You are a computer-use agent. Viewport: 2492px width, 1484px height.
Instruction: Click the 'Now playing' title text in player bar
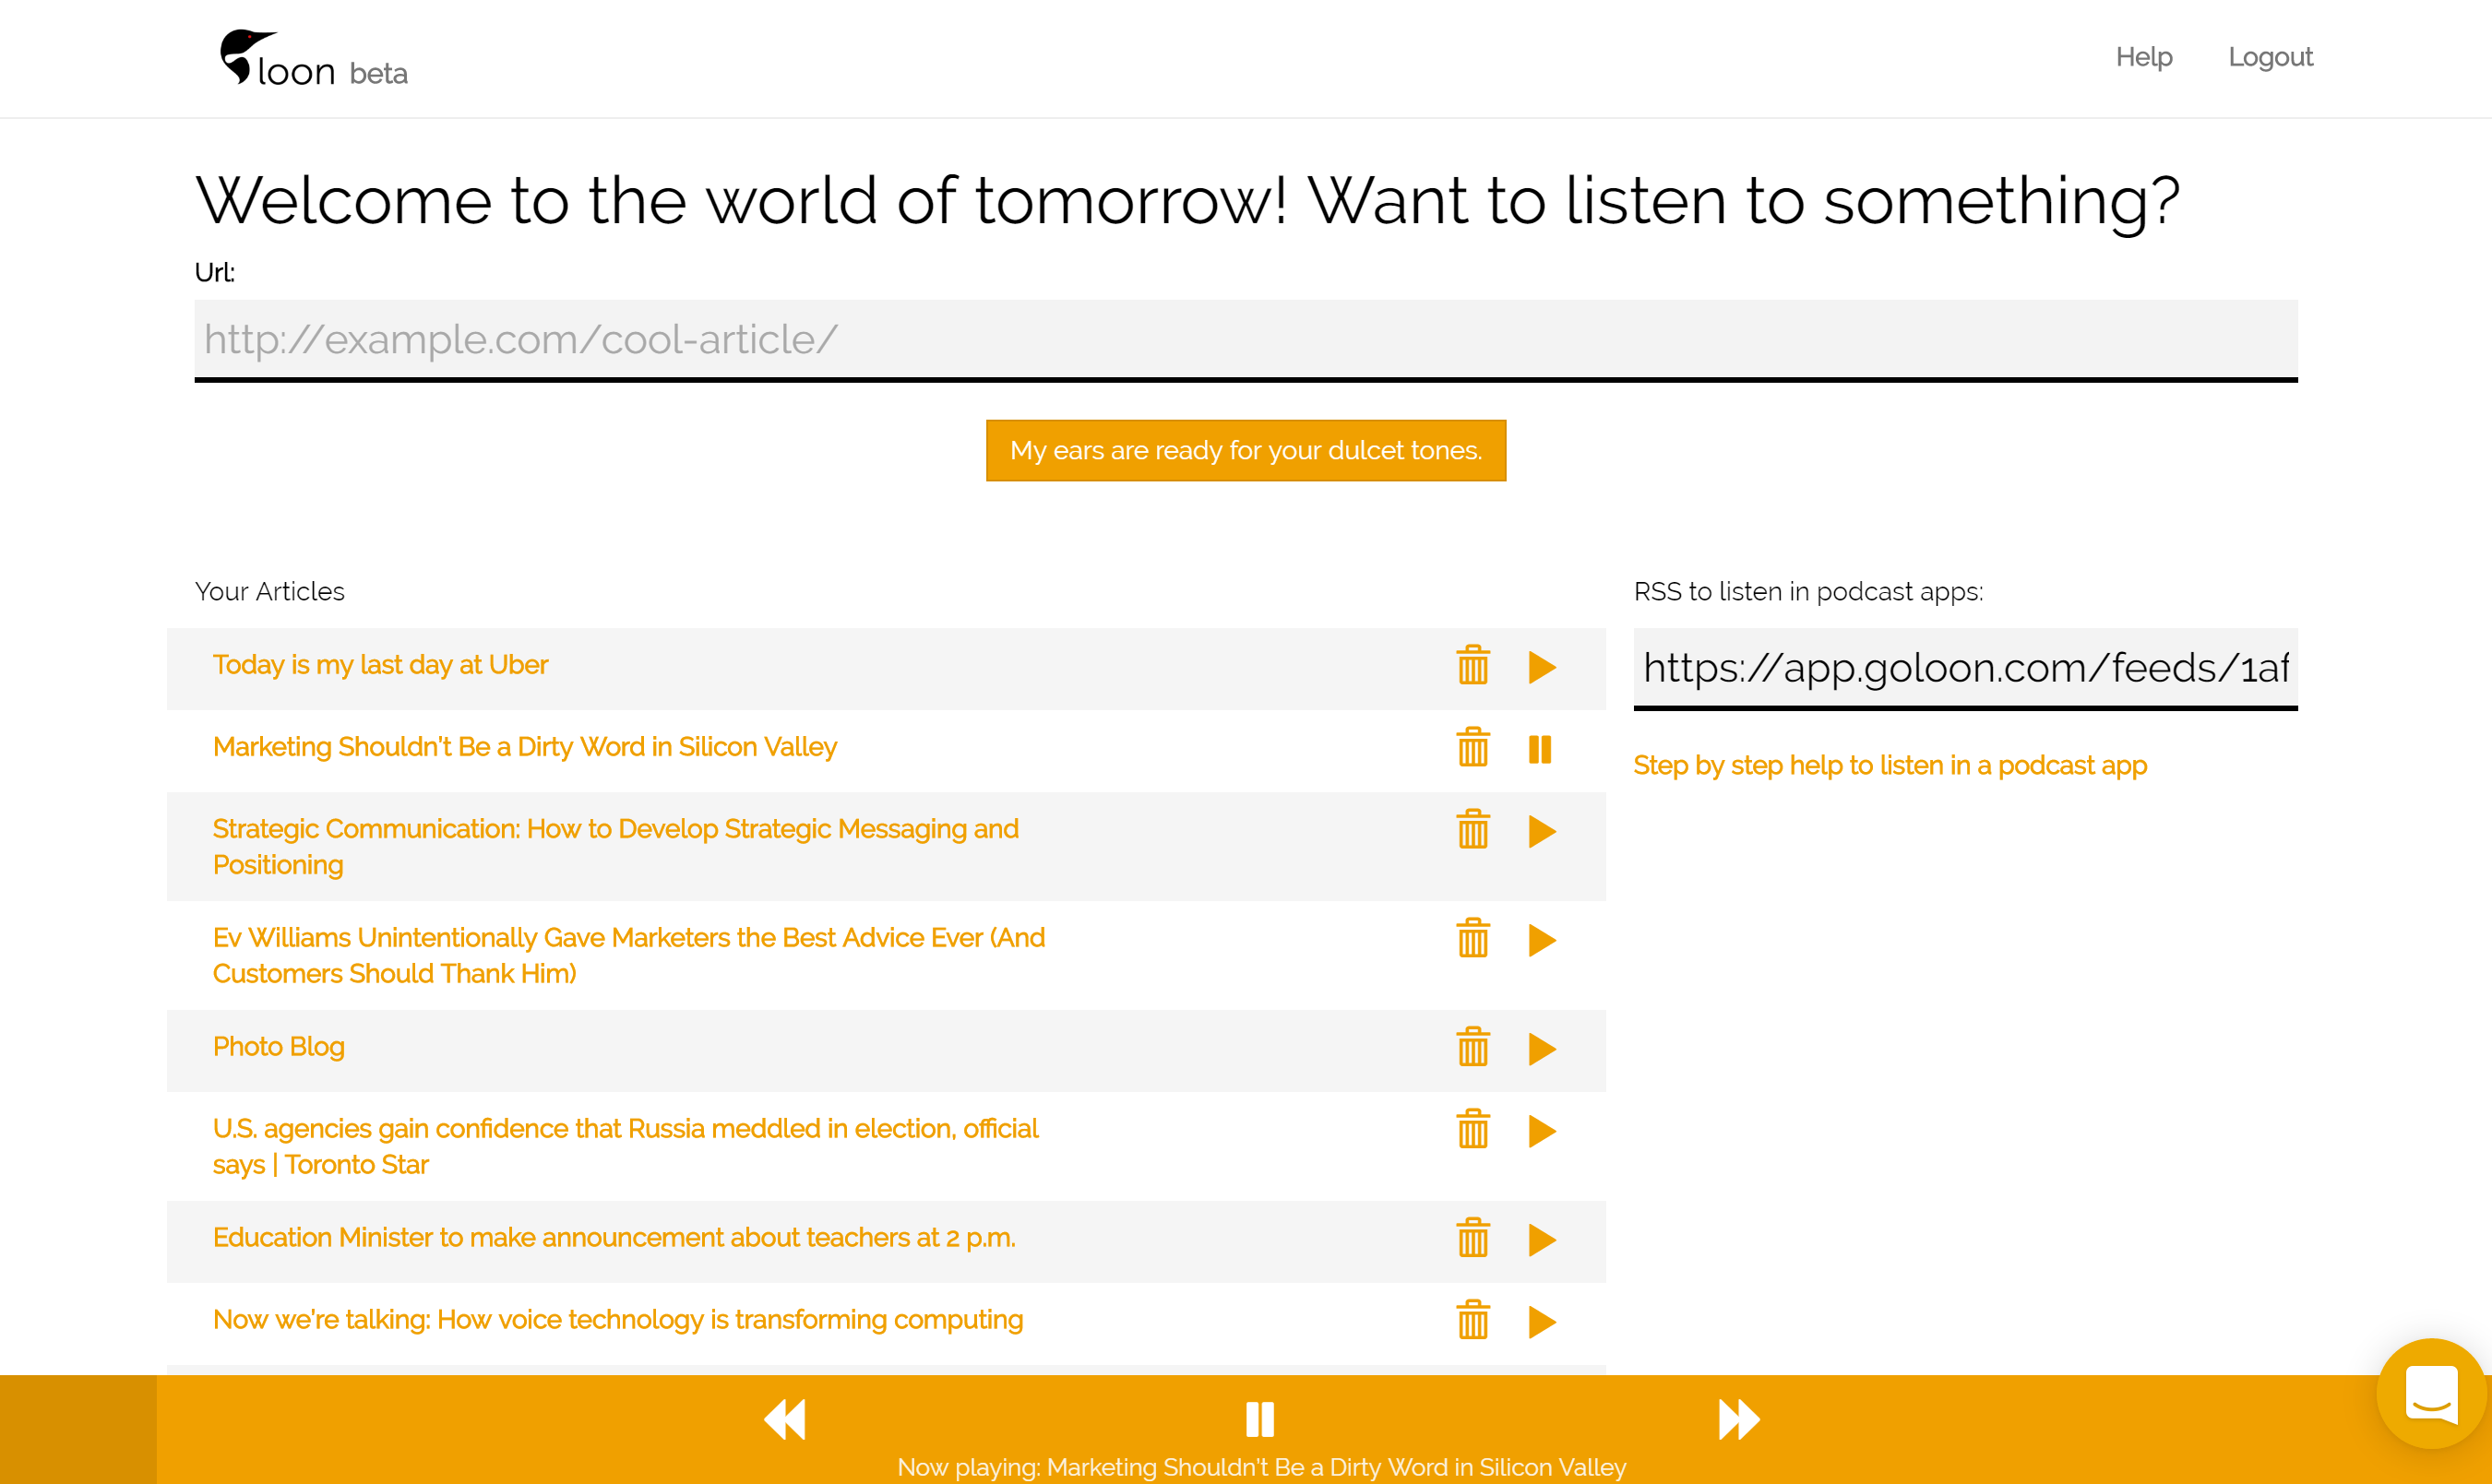(x=1261, y=1467)
